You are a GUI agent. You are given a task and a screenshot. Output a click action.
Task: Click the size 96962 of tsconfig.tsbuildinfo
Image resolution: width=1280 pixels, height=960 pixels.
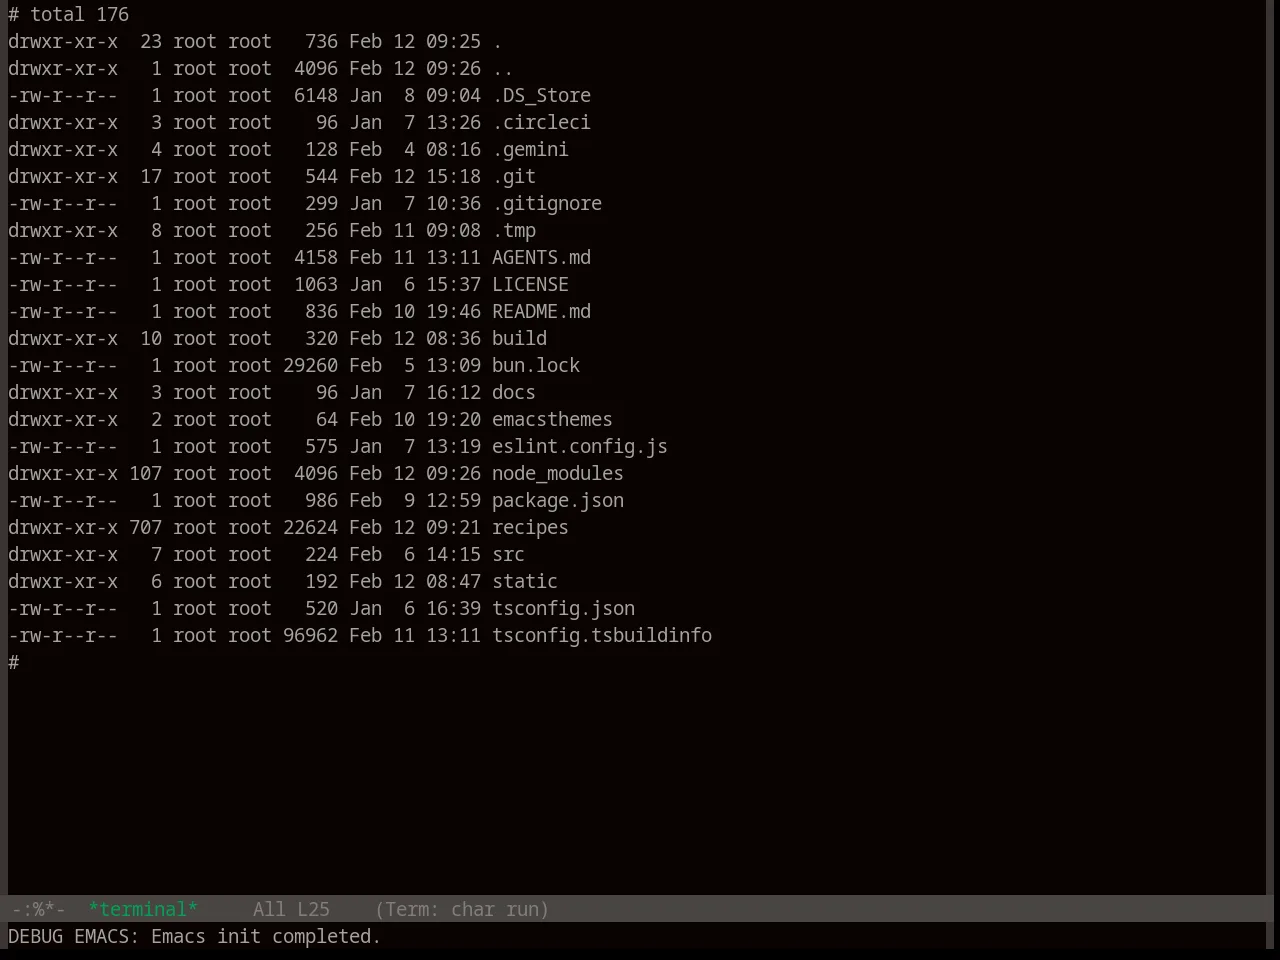pyautogui.click(x=310, y=635)
